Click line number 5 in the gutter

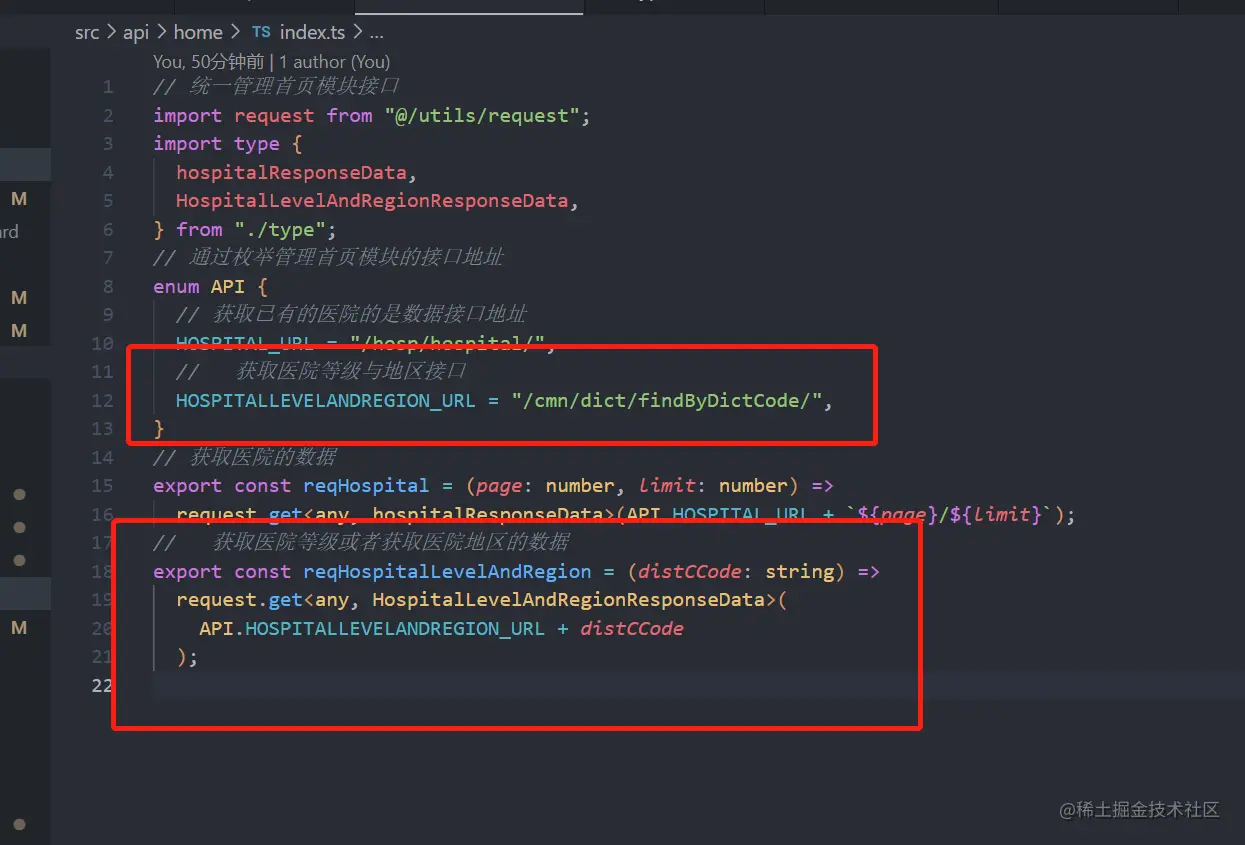[x=108, y=201]
